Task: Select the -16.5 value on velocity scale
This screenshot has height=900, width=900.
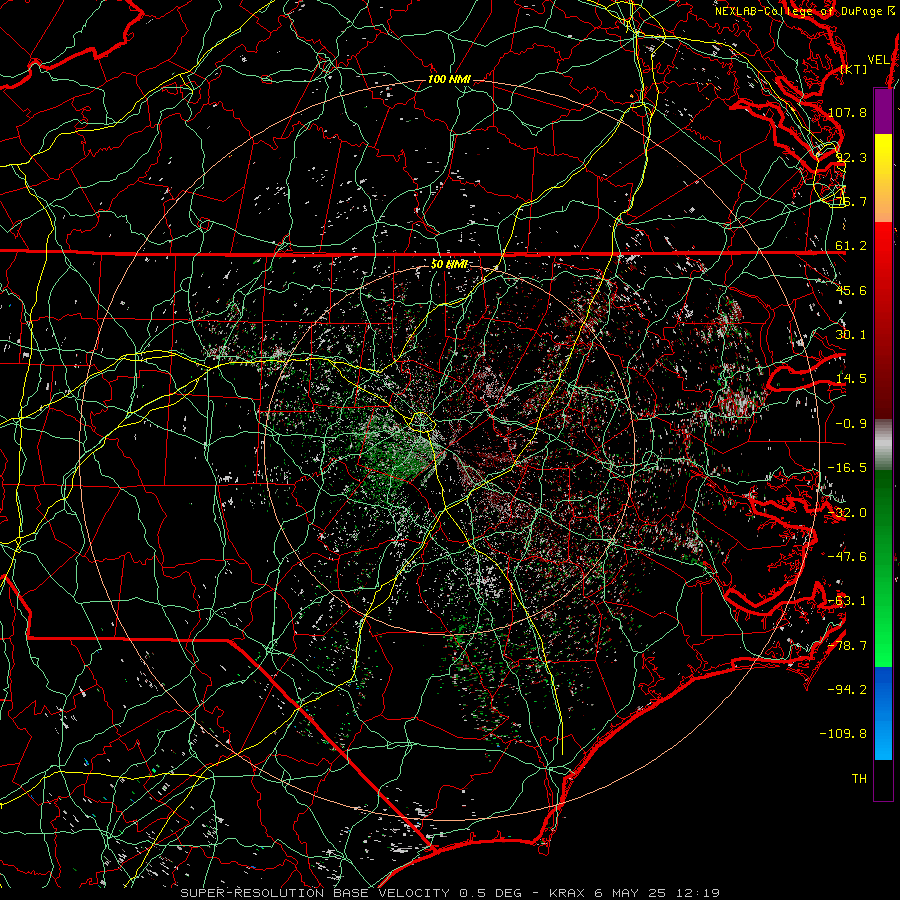Action: (x=847, y=468)
